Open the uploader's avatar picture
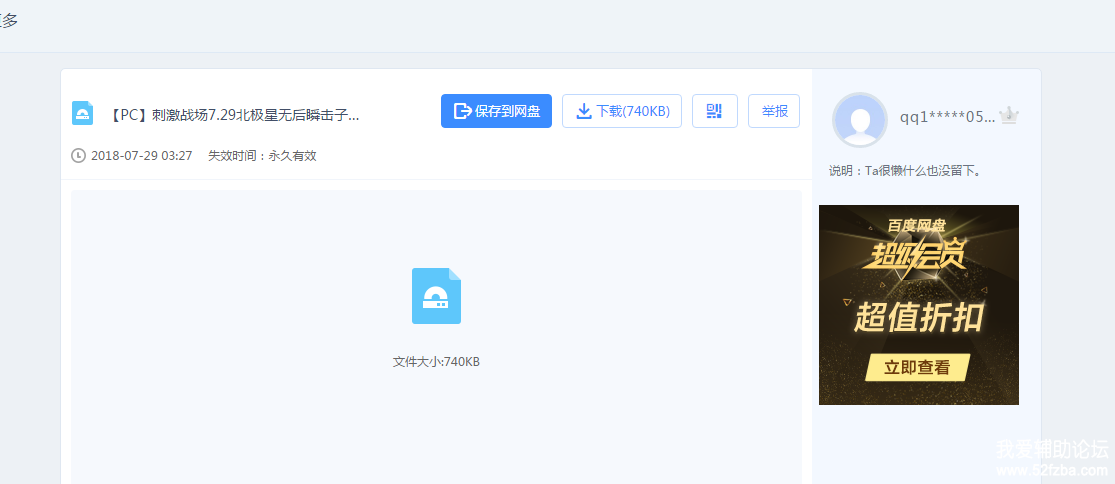This screenshot has height=484, width=1115. click(860, 120)
